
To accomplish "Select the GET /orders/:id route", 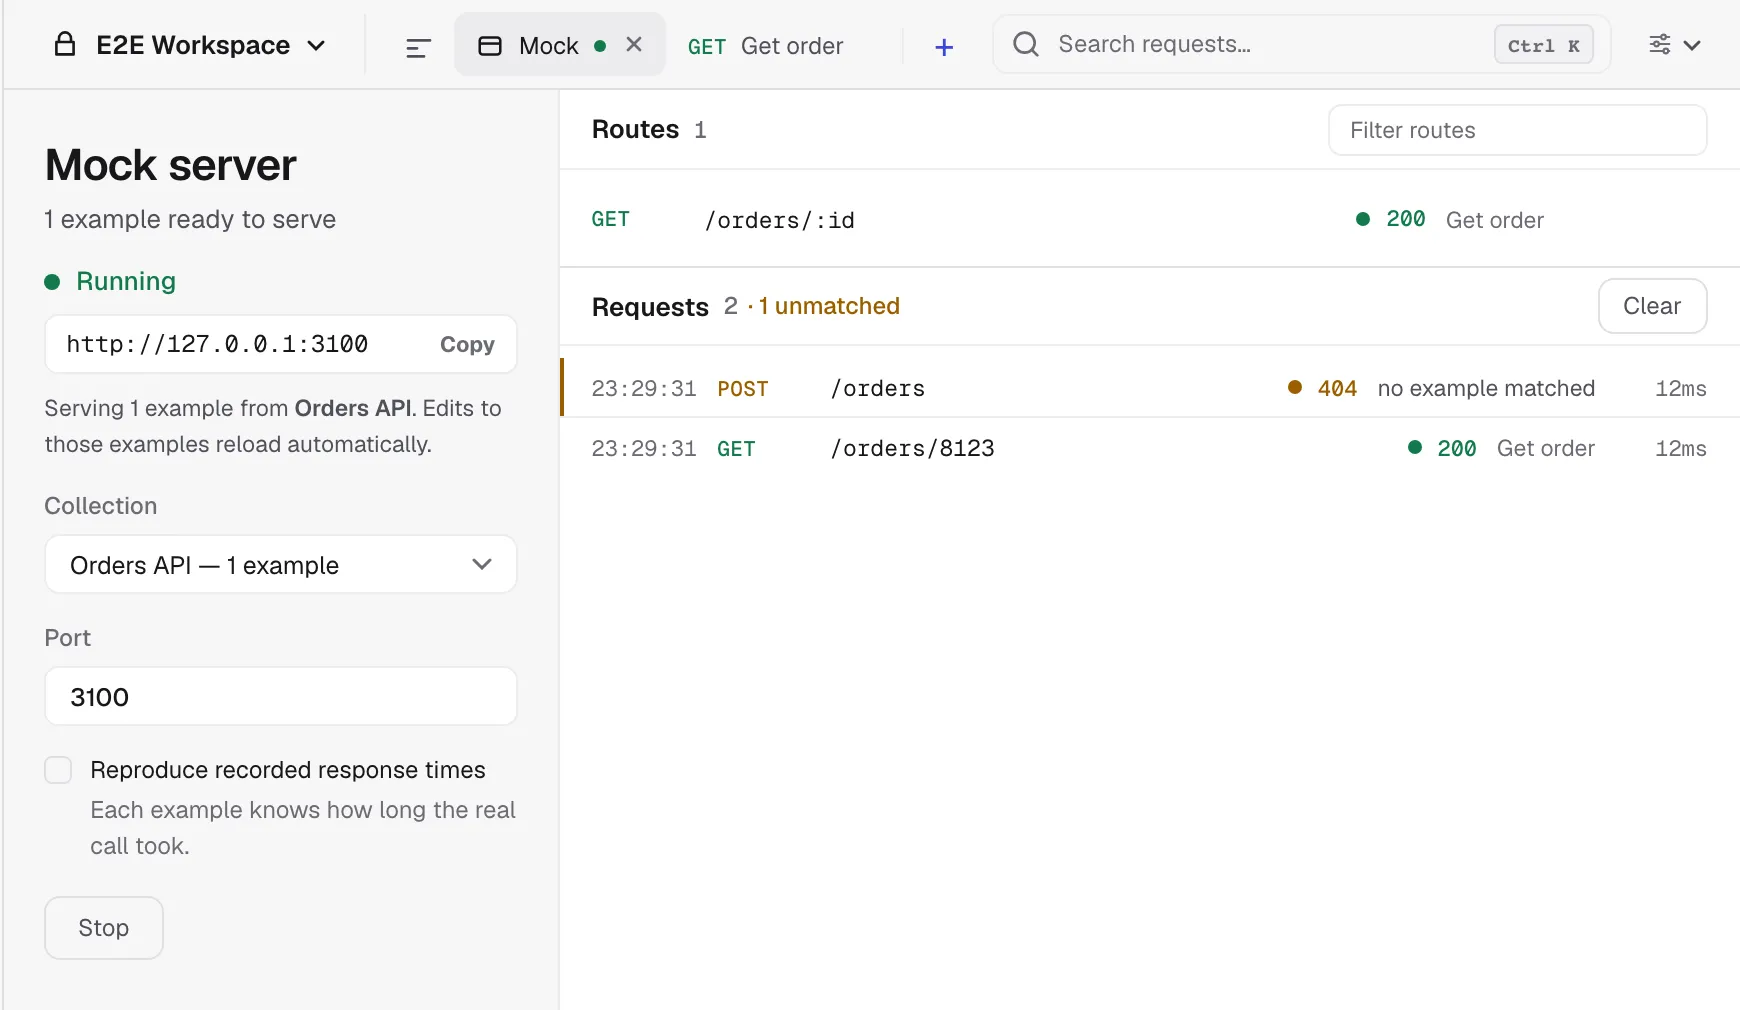I will click(1149, 220).
